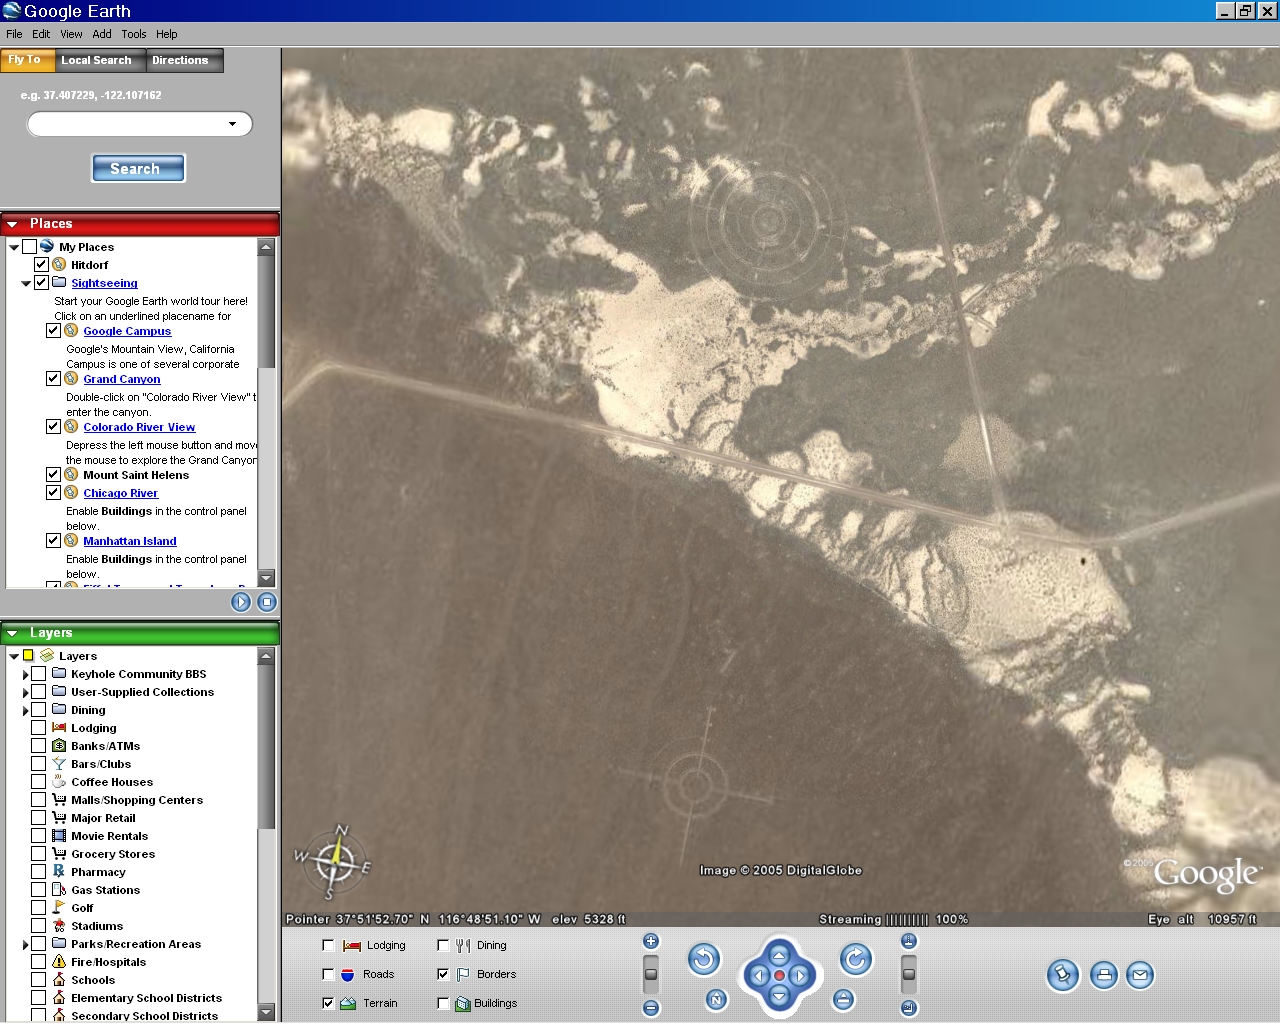Viewport: 1280px width, 1024px height.
Task: Pan down with the navigation arrow
Action: coord(779,995)
